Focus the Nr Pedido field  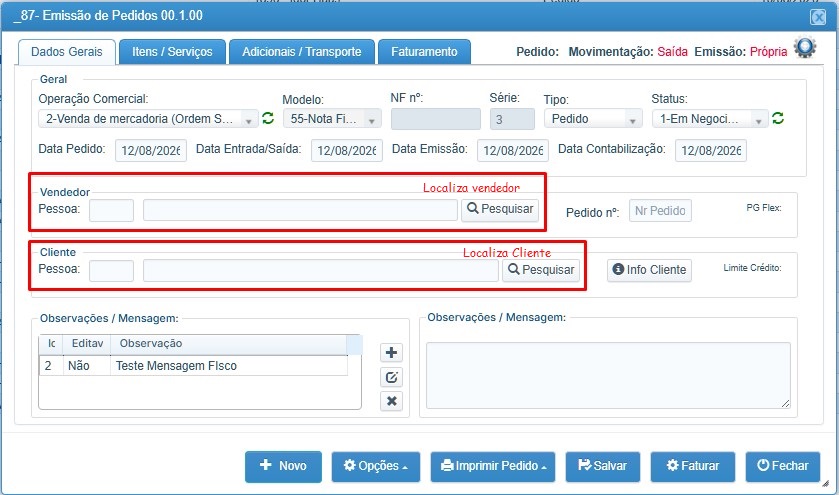click(660, 211)
